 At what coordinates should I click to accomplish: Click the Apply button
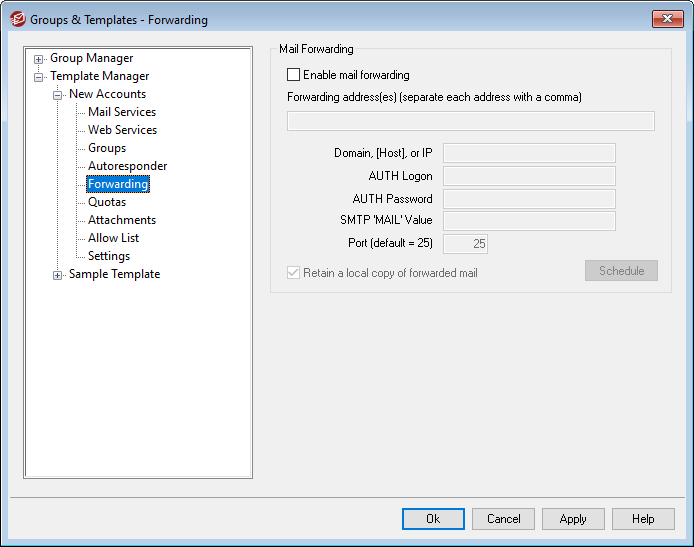(573, 519)
